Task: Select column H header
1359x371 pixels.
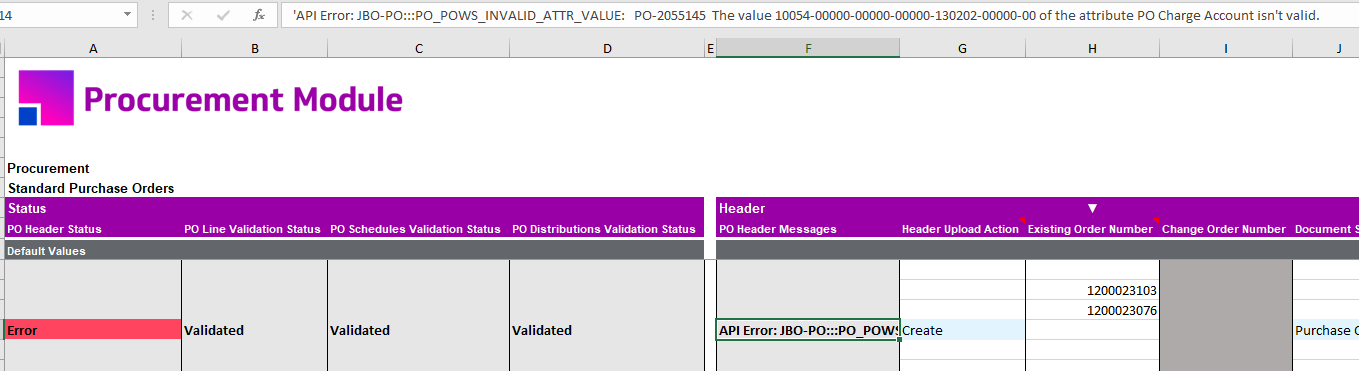Action: point(1092,48)
